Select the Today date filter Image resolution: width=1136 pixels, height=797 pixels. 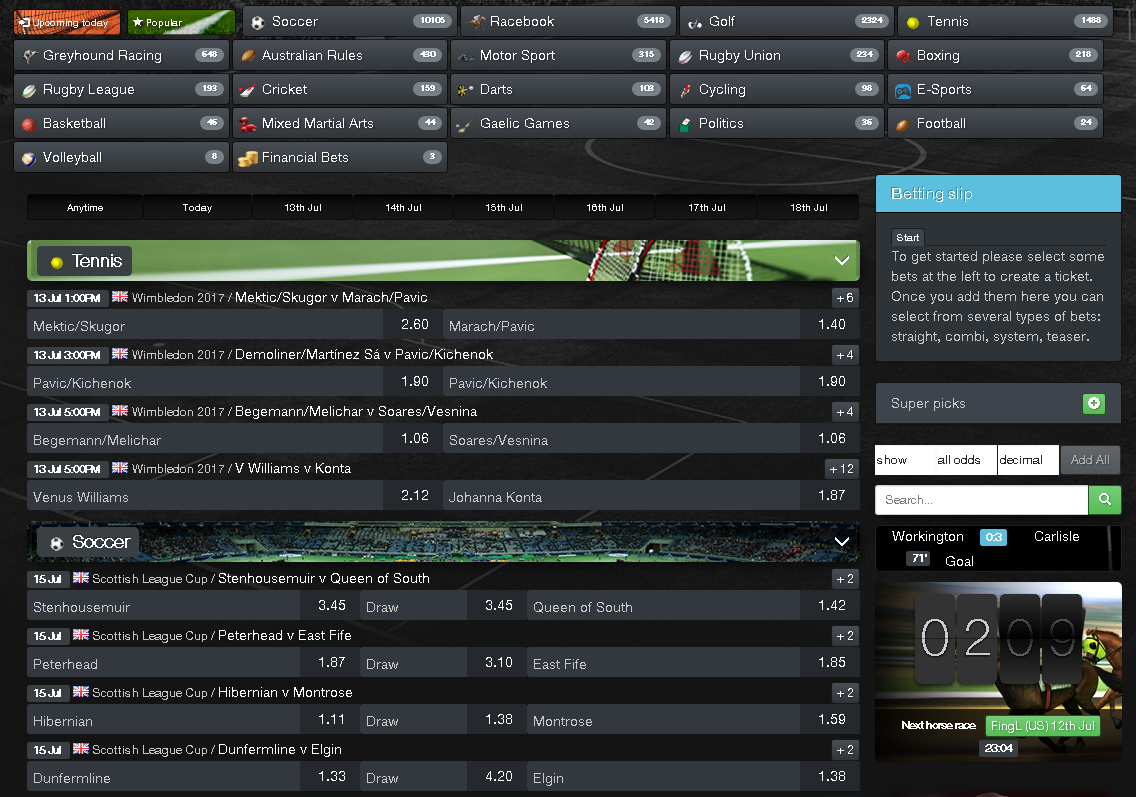click(x=197, y=208)
